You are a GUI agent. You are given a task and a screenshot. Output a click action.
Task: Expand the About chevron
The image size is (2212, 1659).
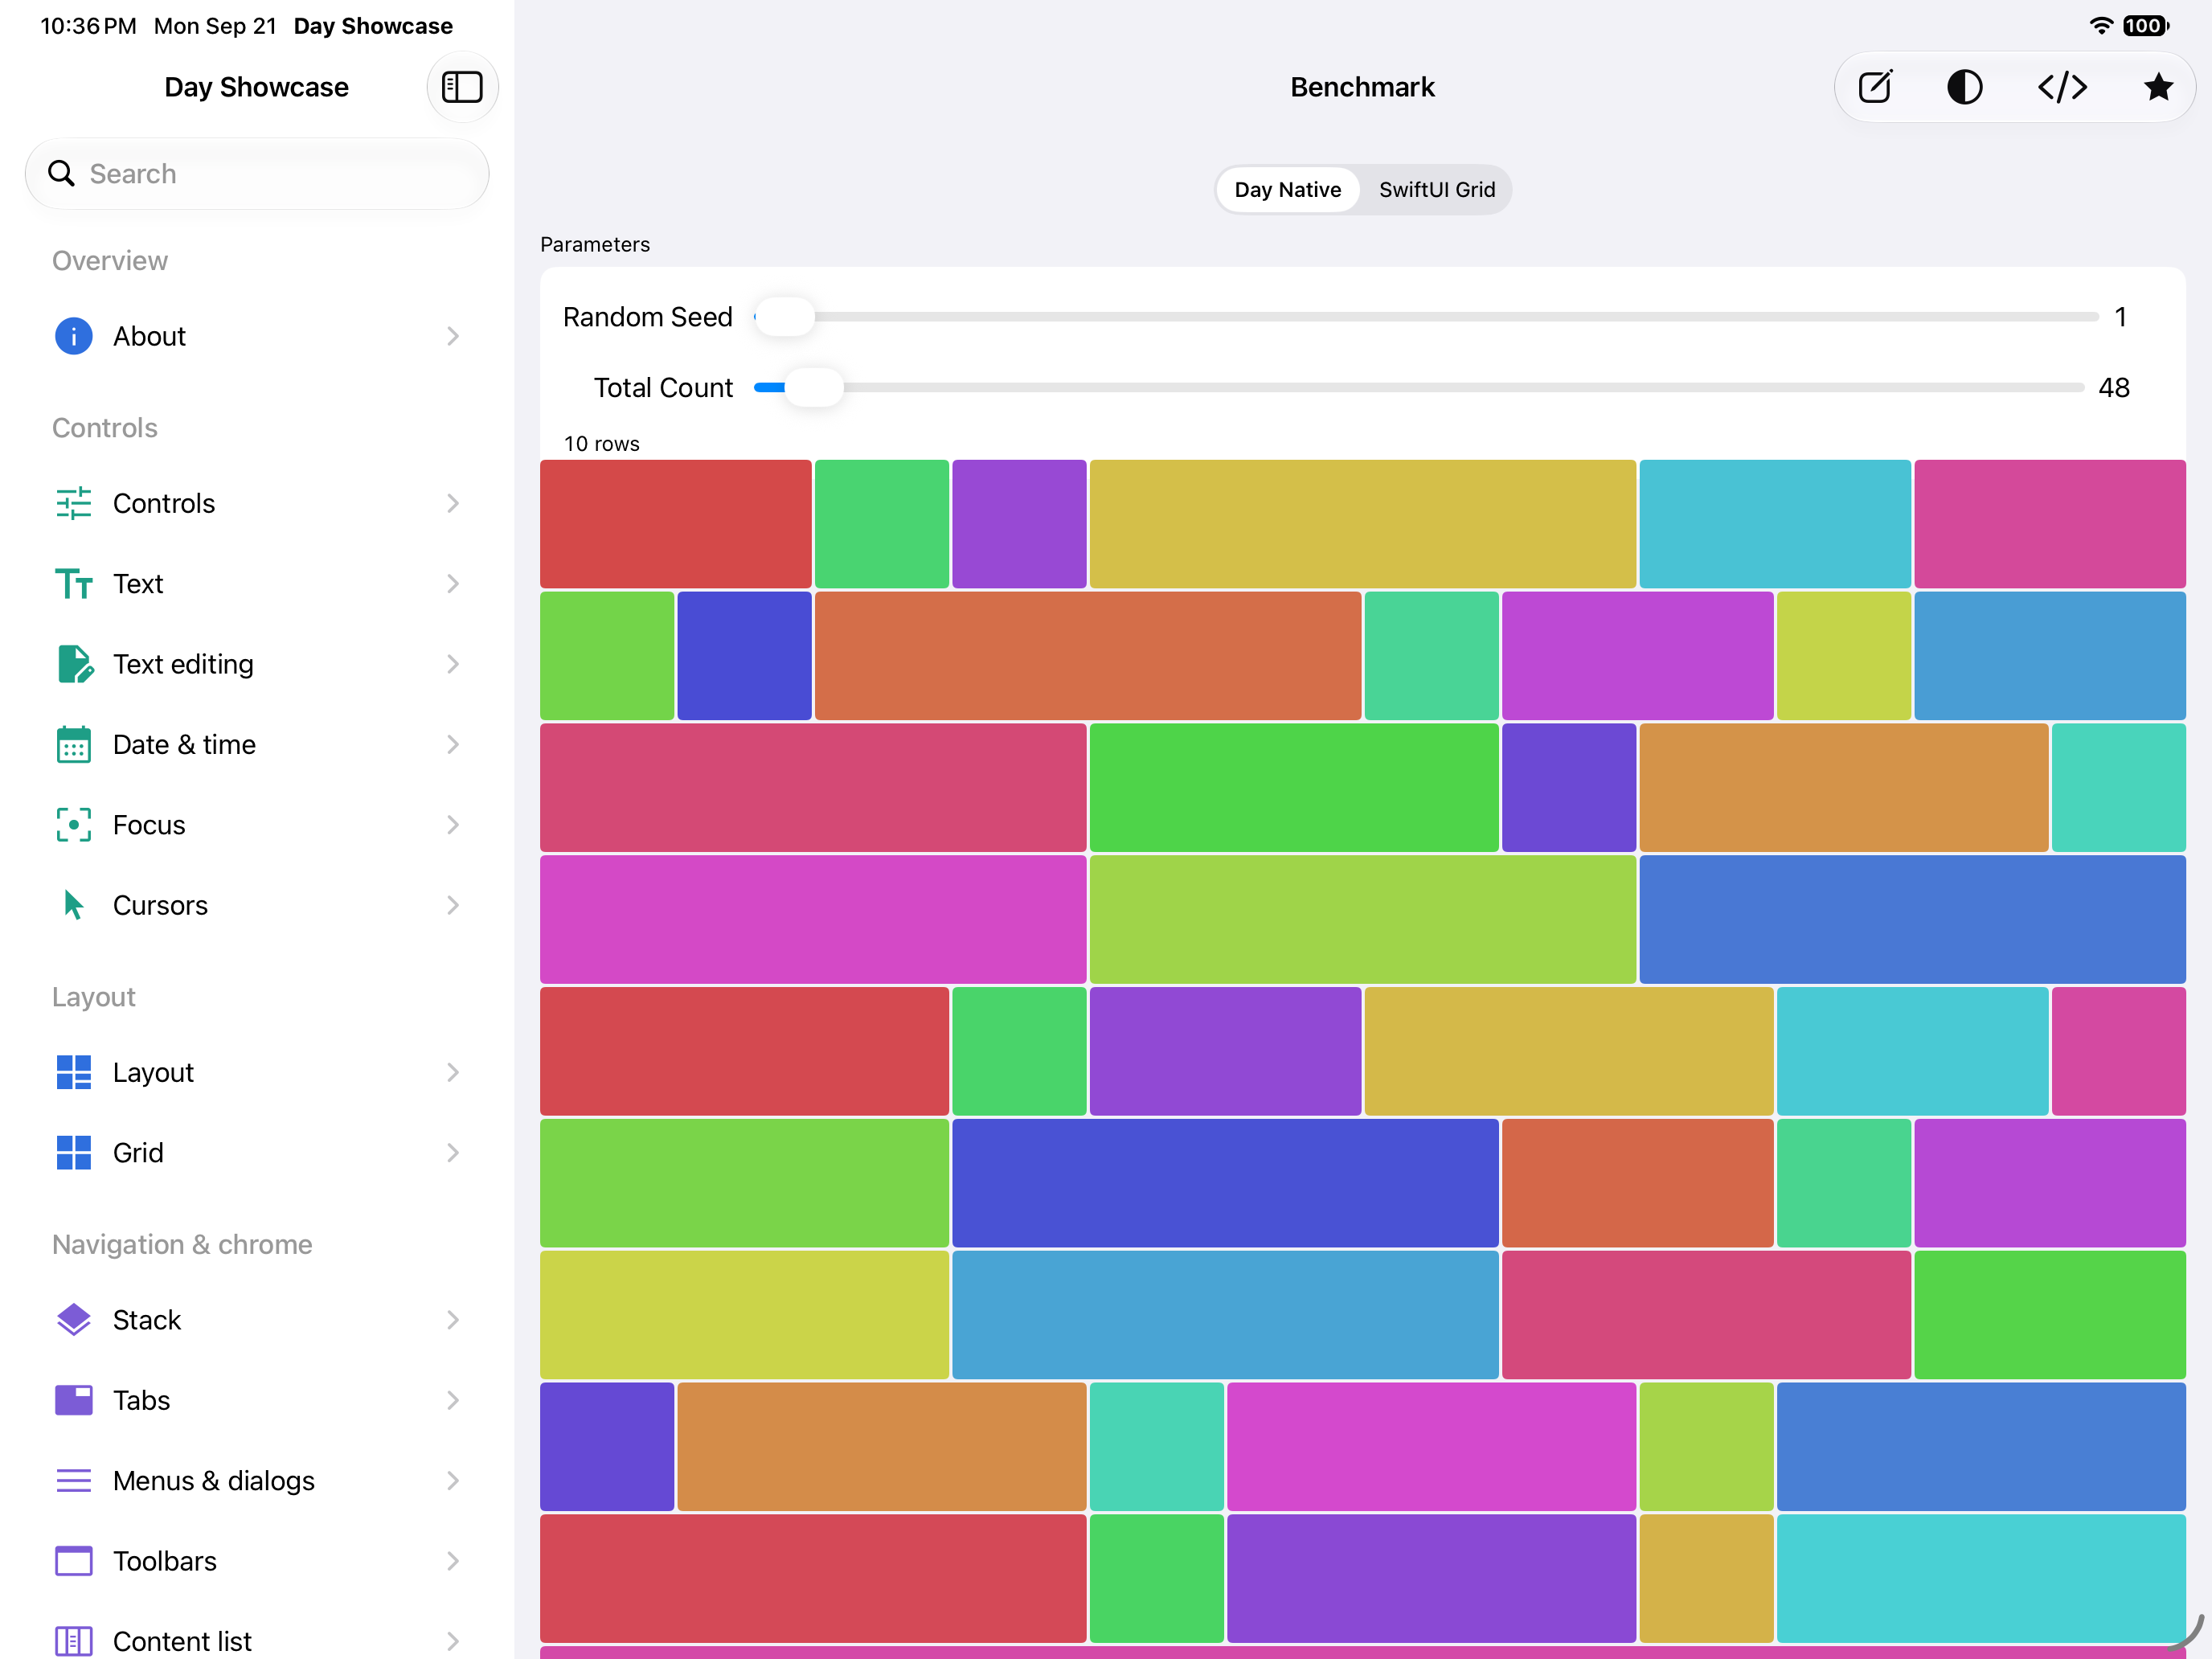(453, 336)
